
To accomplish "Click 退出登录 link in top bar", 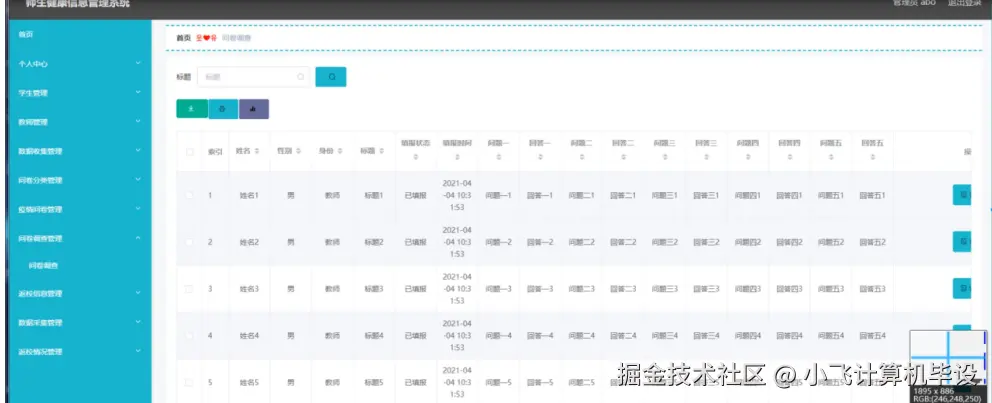I will tap(964, 3).
